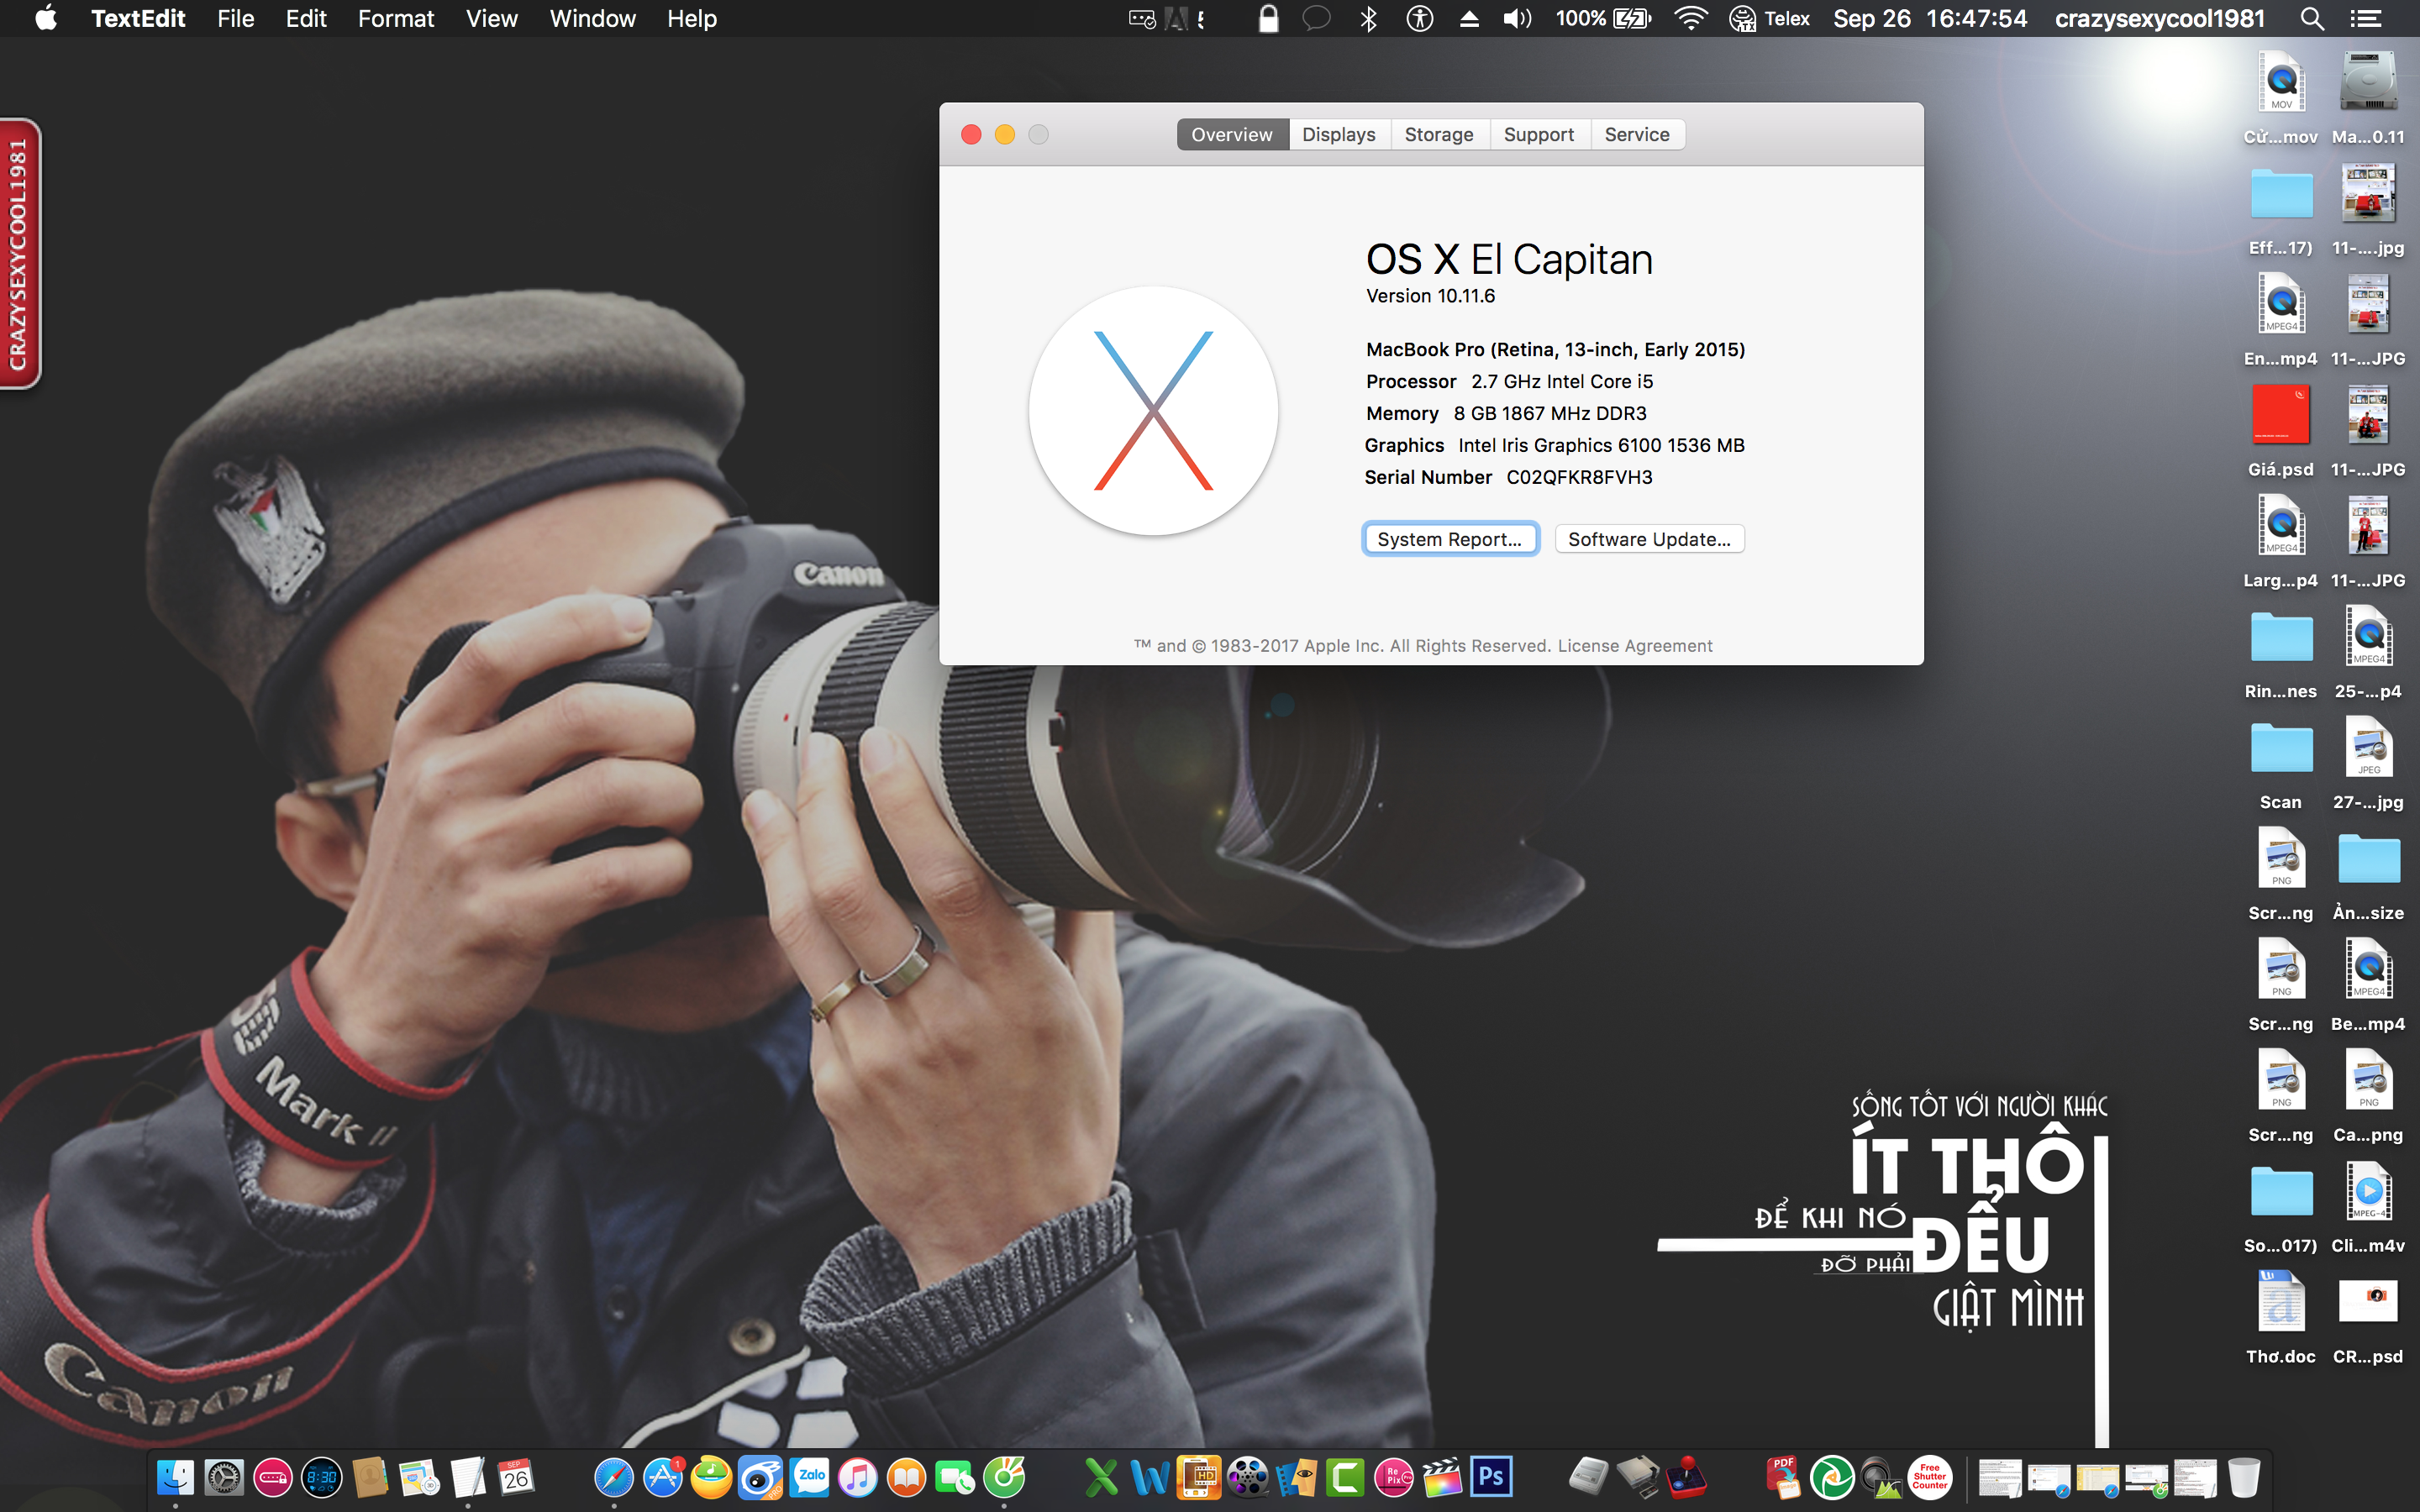Open the Telex input source menu
This screenshot has width=2420, height=1512.
point(1771,19)
